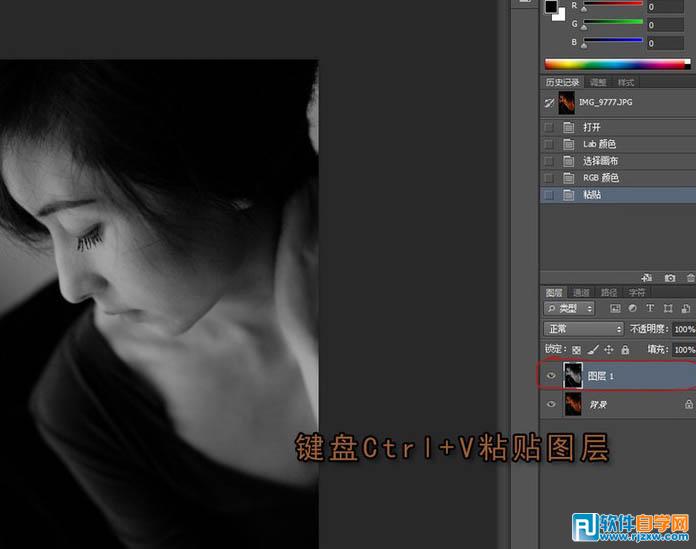Viewport: 696px width, 549px height.
Task: Switch to the 历史记录 history tab
Action: tap(562, 83)
